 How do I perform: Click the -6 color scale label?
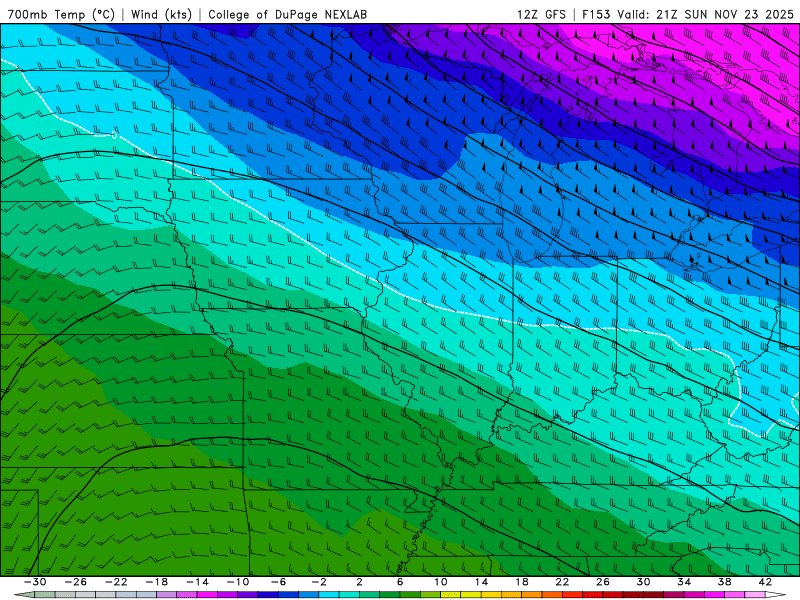coord(278,582)
